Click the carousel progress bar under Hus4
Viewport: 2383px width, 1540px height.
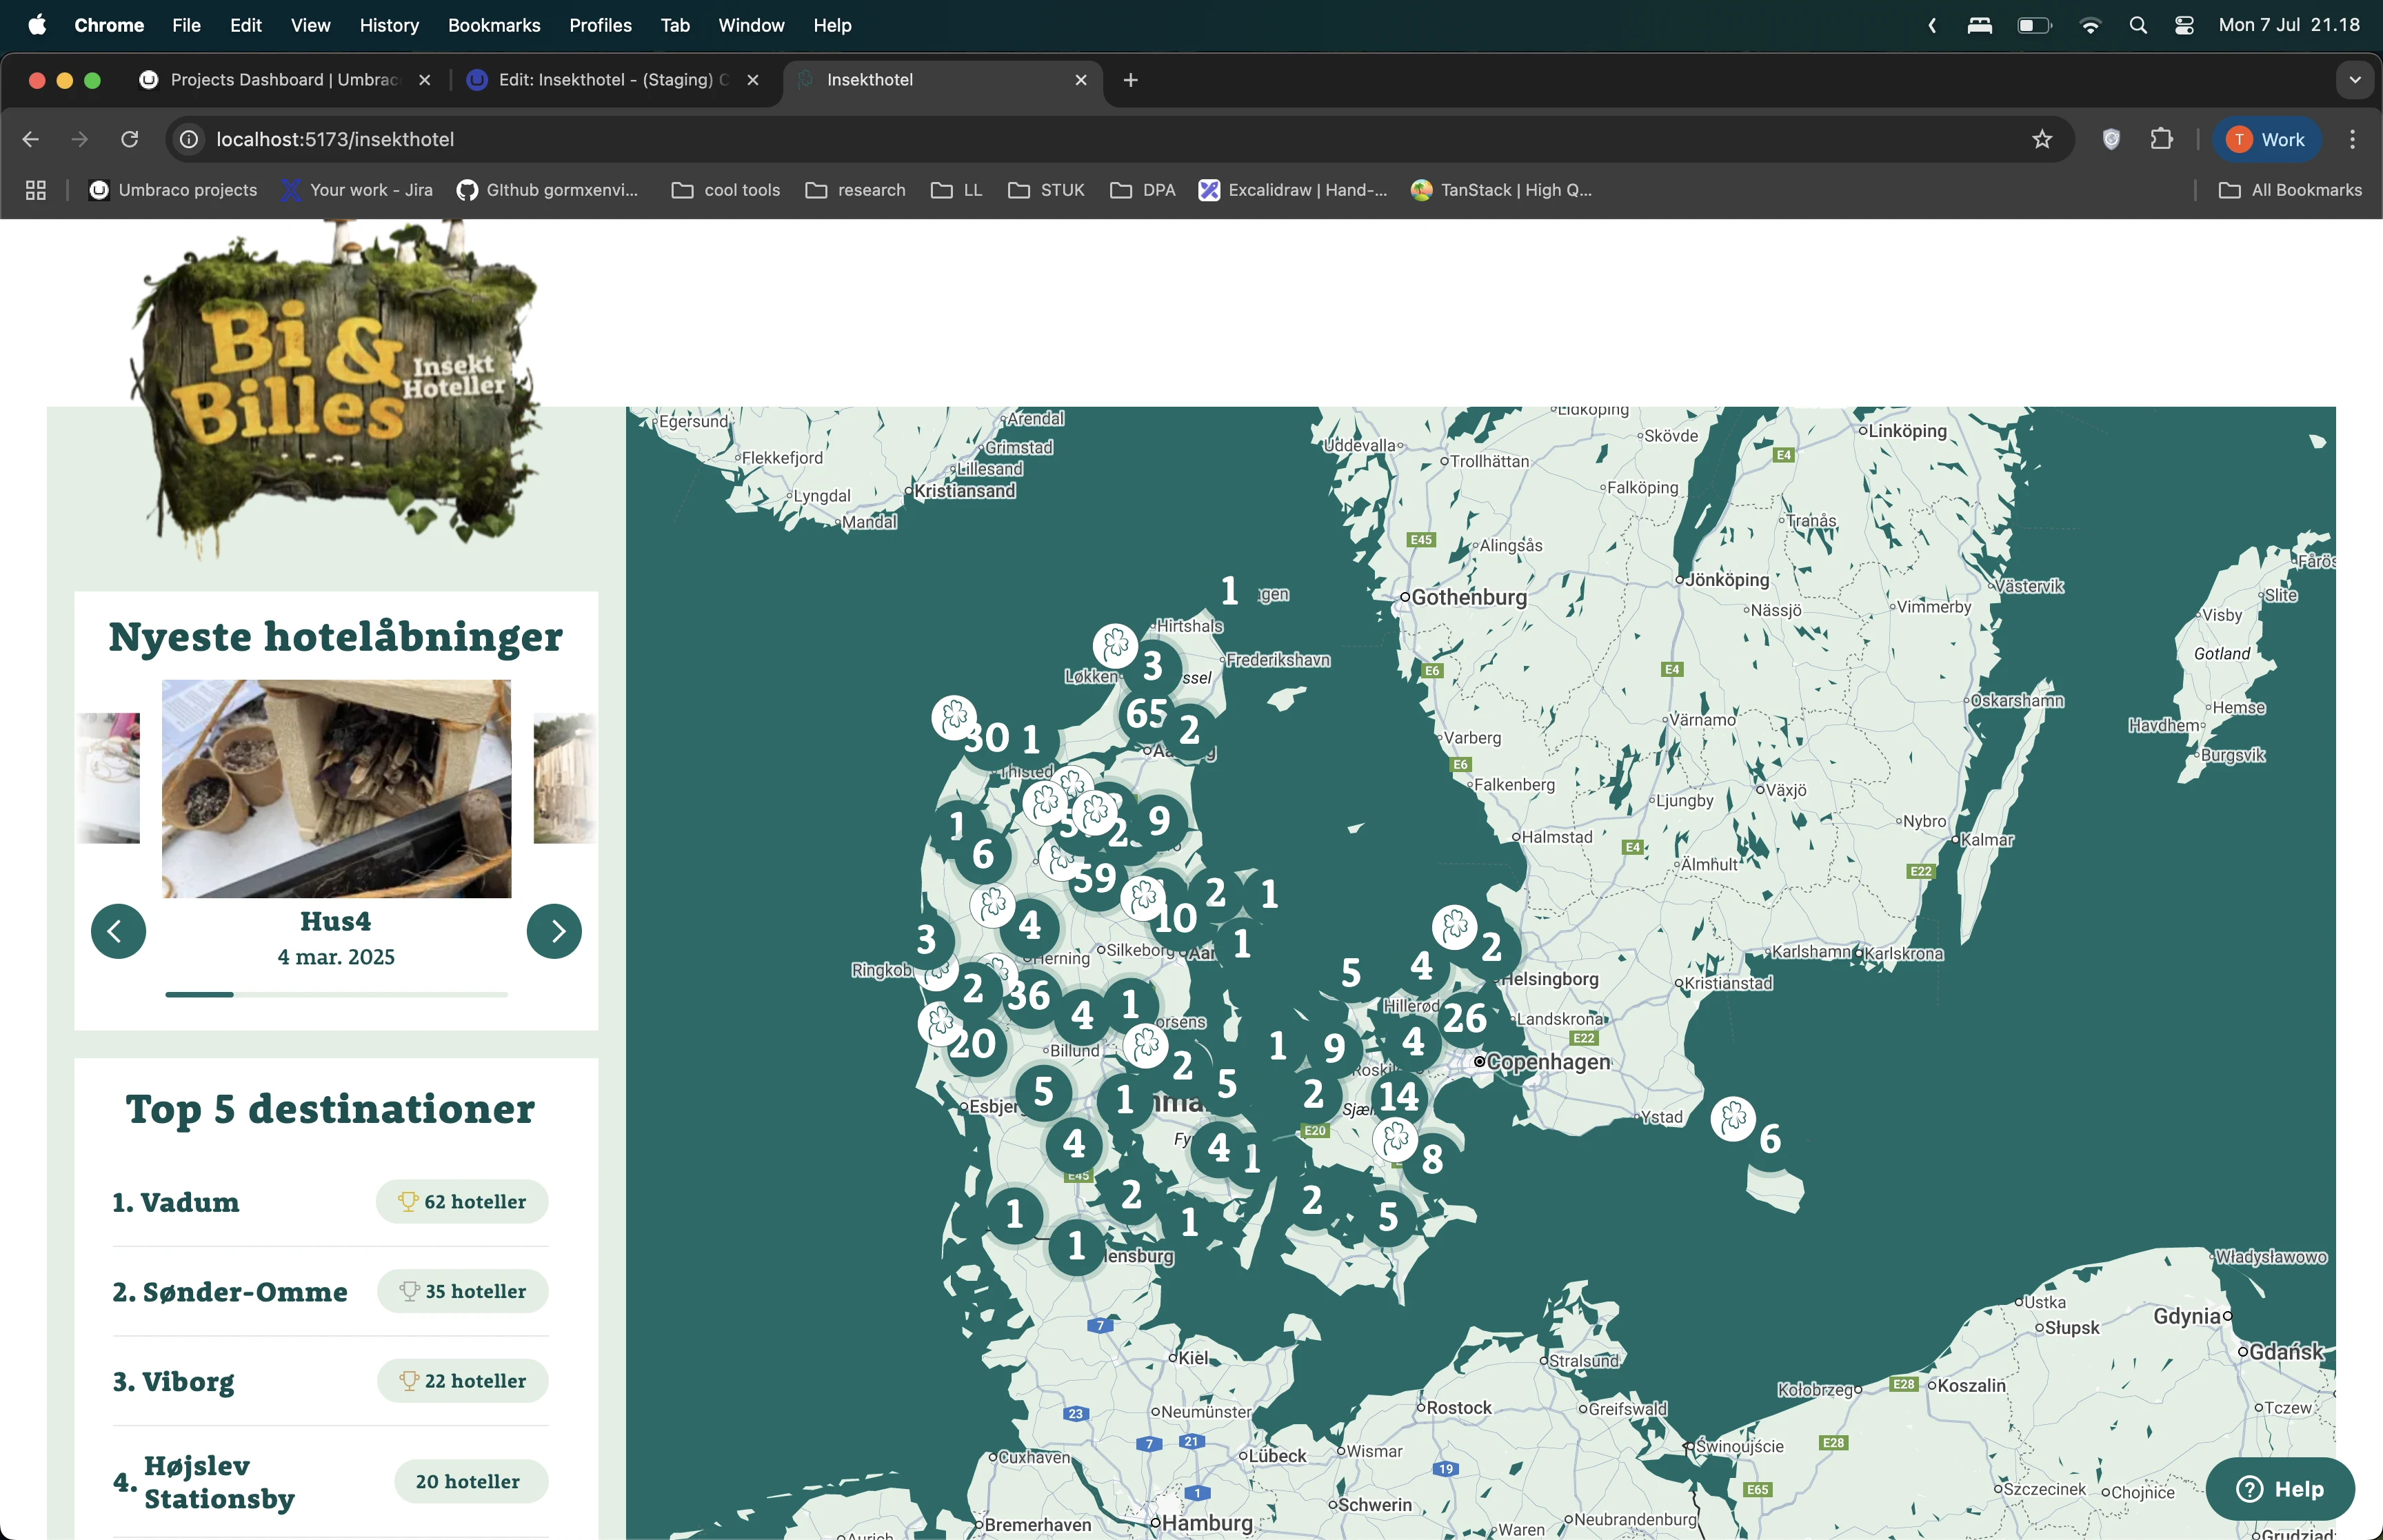(336, 995)
